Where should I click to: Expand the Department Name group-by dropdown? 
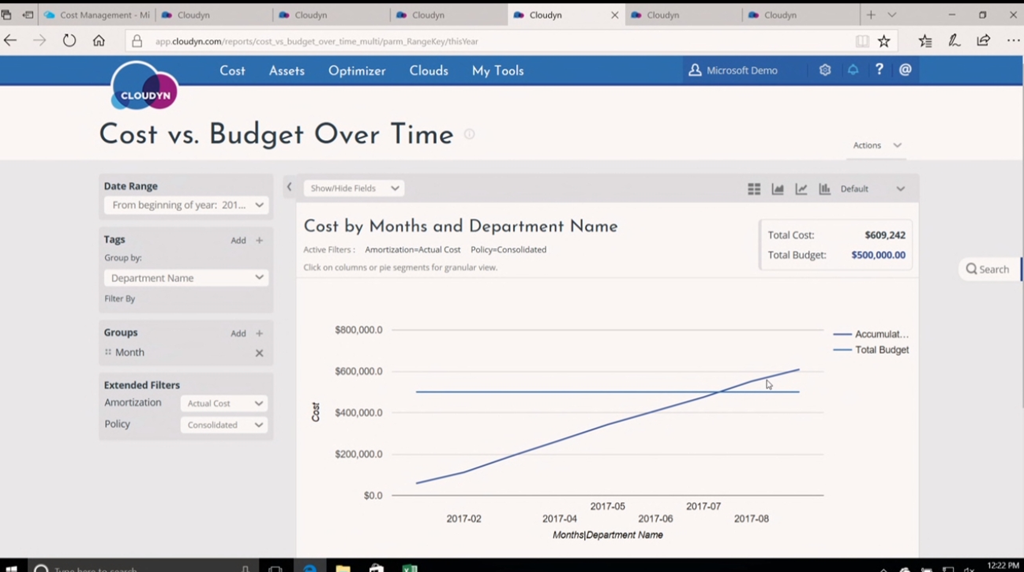click(x=186, y=278)
